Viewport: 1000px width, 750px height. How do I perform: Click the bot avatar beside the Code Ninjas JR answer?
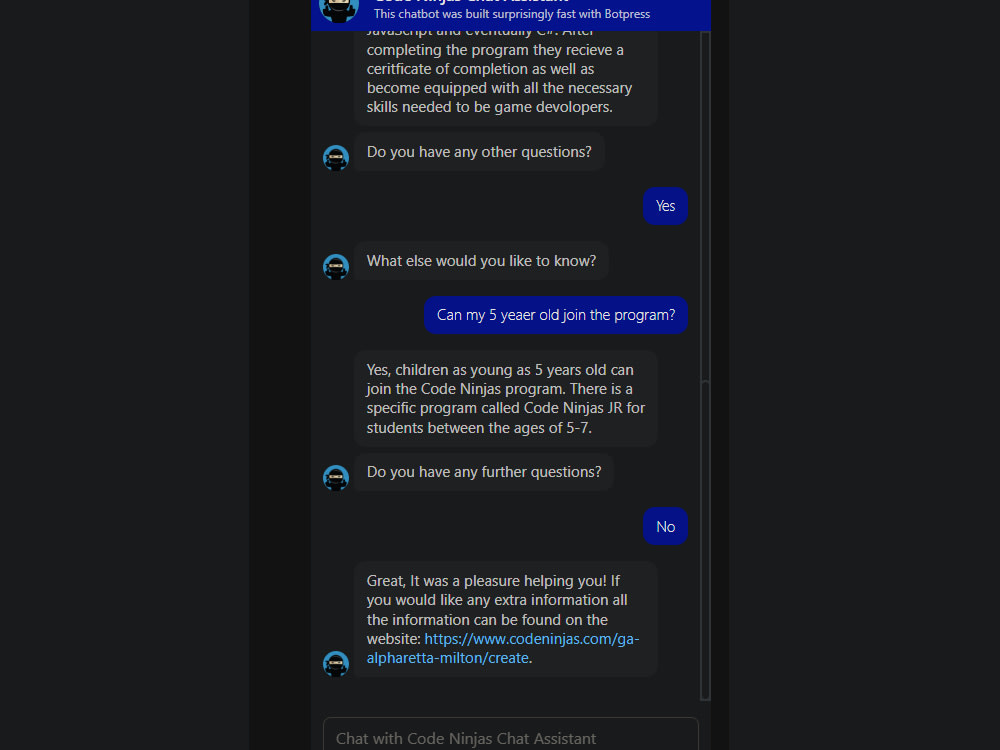click(335, 432)
